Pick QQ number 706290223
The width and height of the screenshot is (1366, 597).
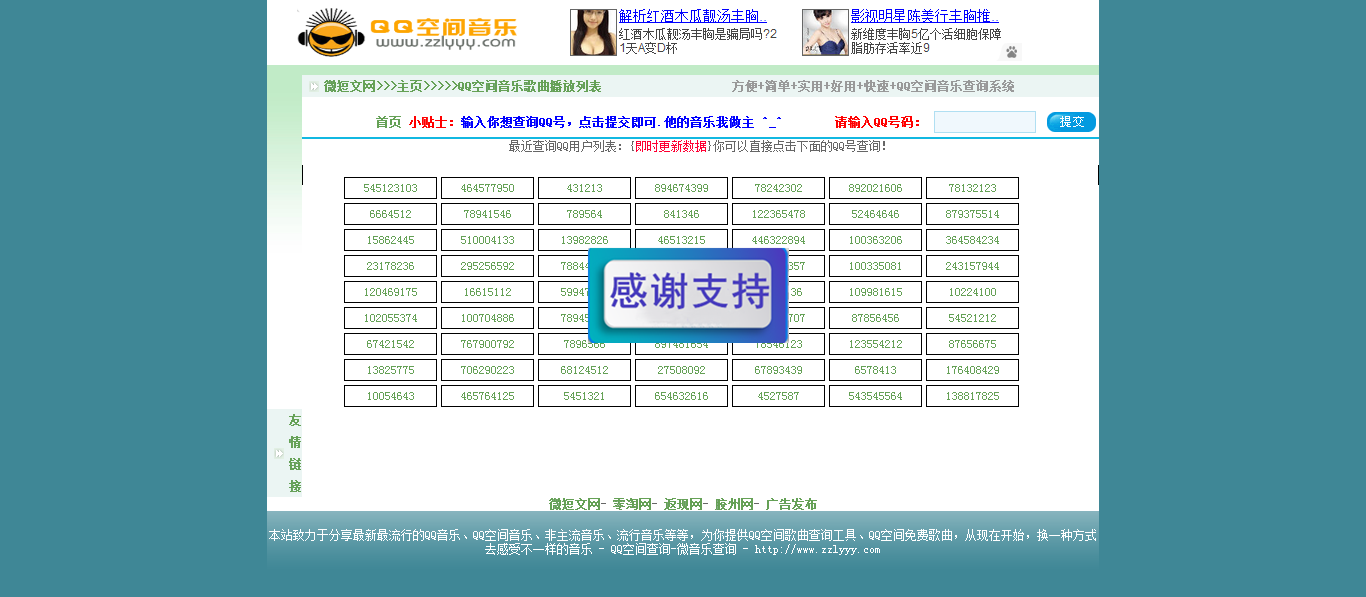click(487, 370)
